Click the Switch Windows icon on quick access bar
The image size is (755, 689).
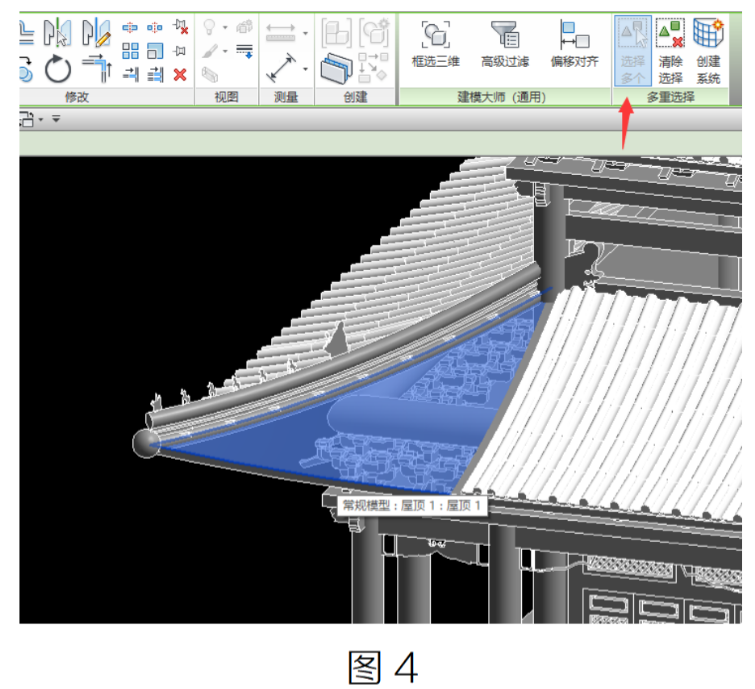pyautogui.click(x=27, y=119)
